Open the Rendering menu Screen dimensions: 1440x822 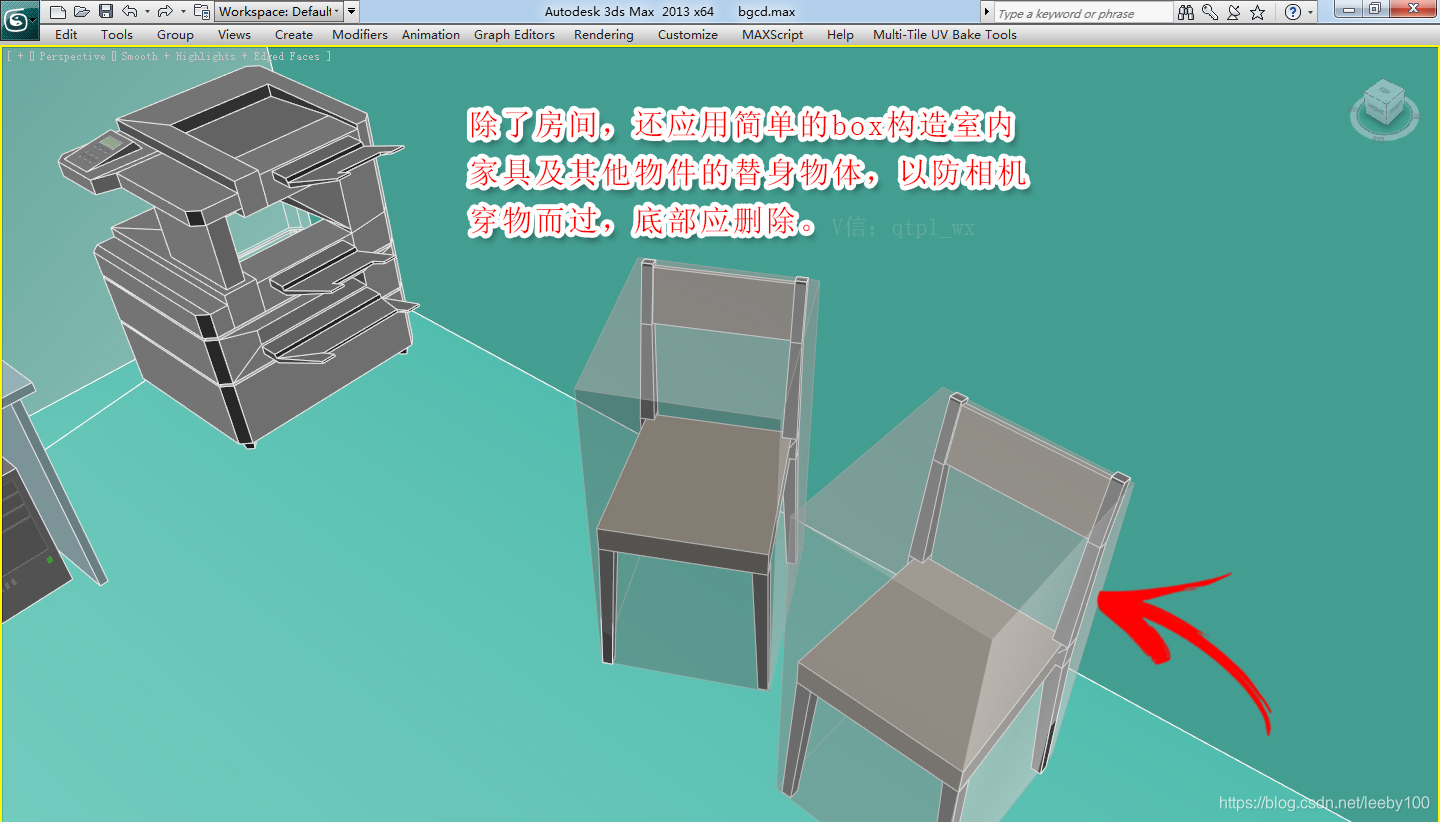[x=604, y=34]
